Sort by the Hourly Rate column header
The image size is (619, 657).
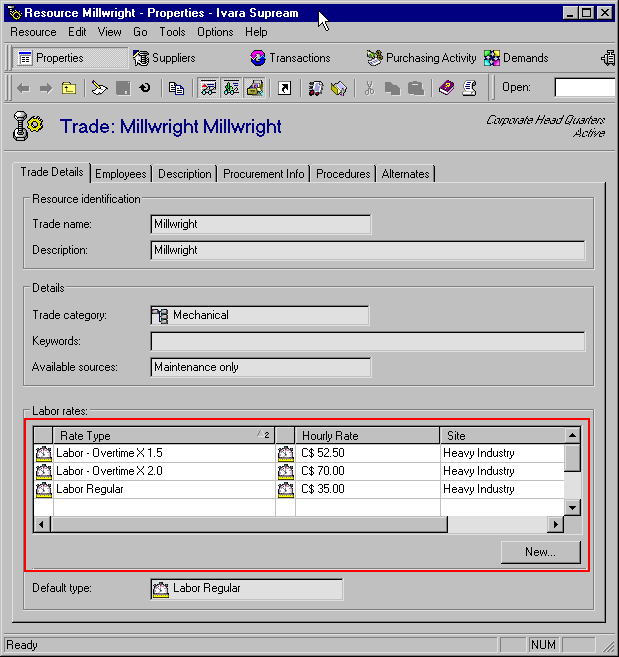pyautogui.click(x=367, y=436)
